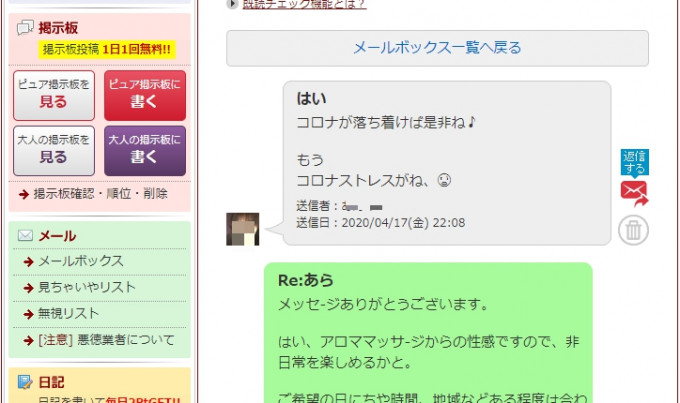Click the red arrow beside 見ちゃいやリスト
Screen dimensions: 680x403
(29, 288)
